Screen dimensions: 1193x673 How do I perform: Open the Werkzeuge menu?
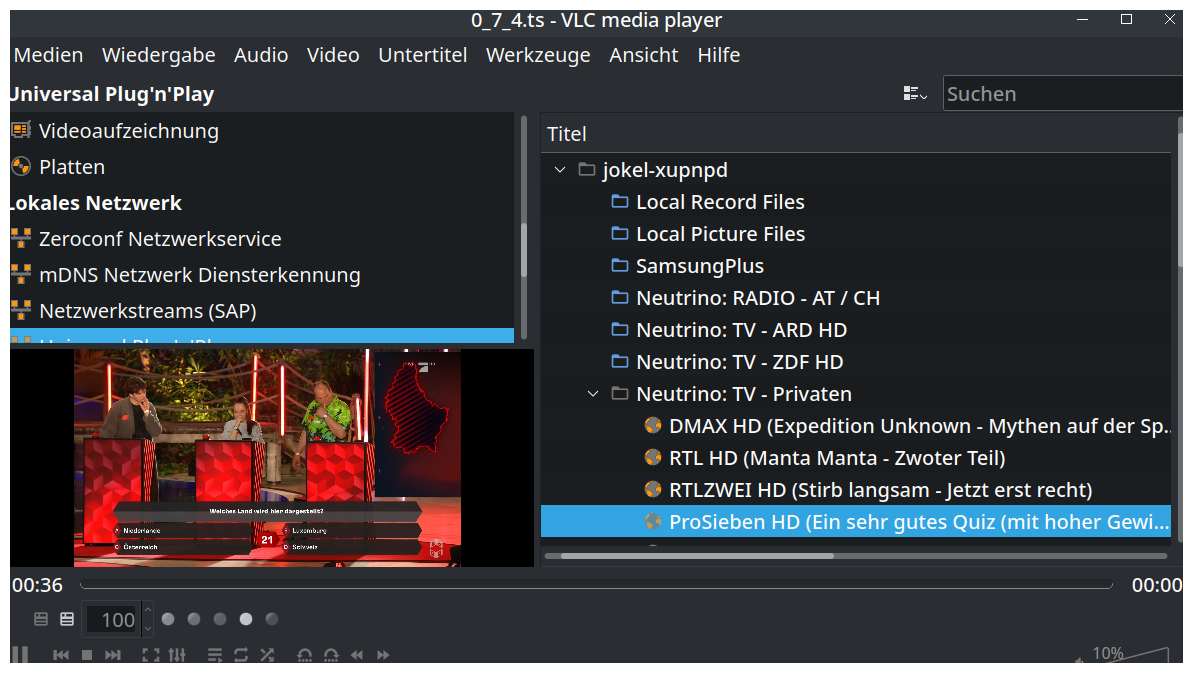click(538, 55)
